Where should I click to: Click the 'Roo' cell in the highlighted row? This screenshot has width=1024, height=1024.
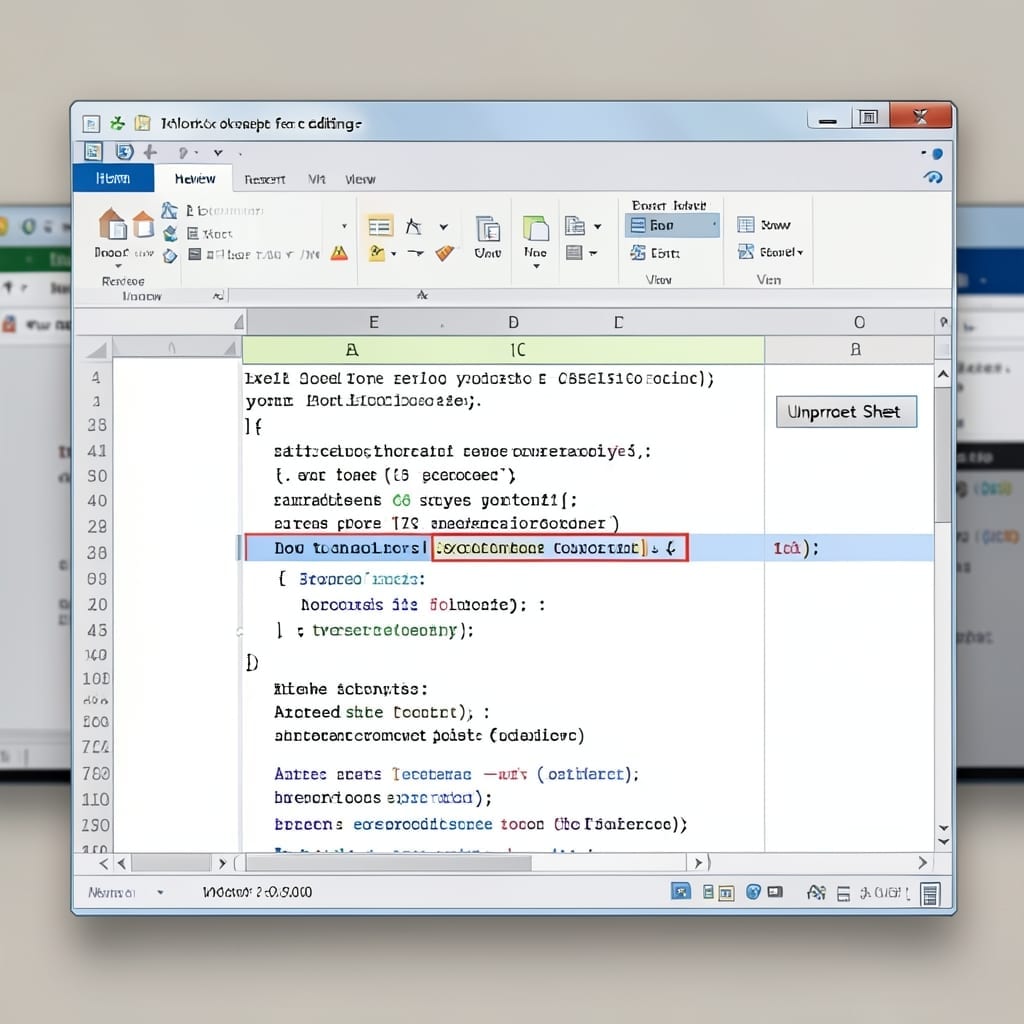point(795,548)
